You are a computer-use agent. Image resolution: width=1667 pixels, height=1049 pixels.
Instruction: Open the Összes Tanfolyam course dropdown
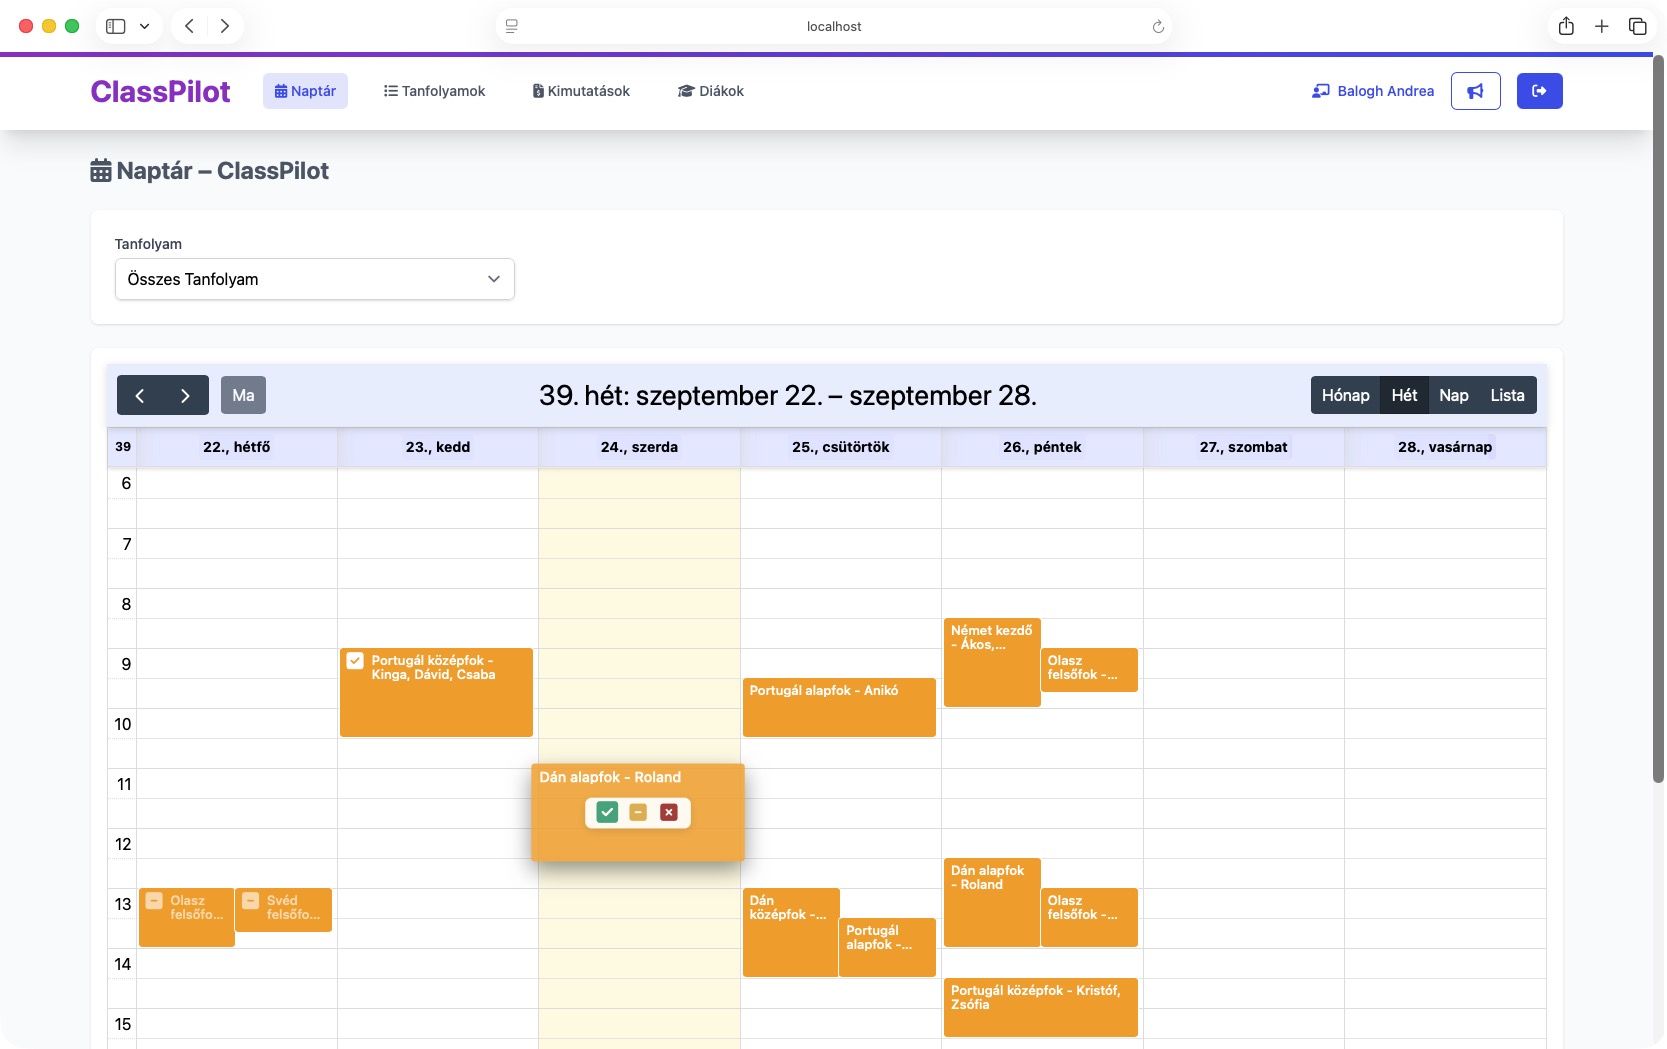[314, 279]
